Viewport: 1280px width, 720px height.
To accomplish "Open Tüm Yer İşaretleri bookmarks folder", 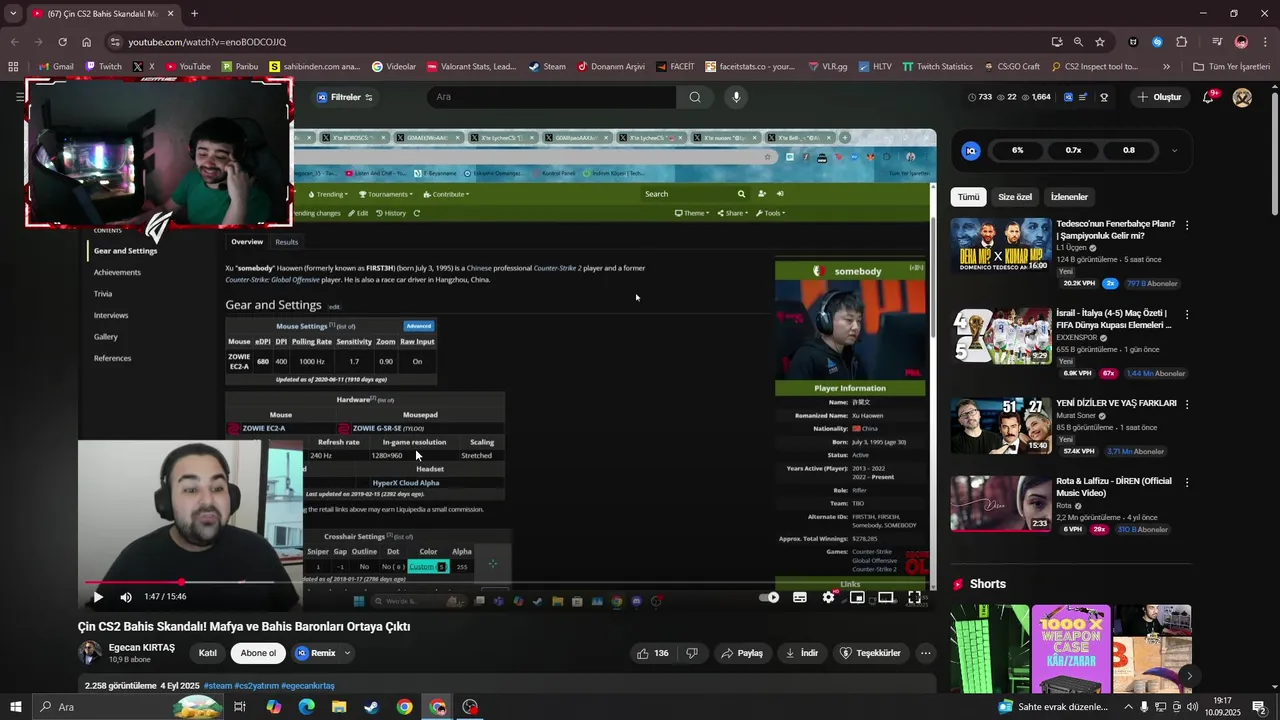I will [1231, 67].
